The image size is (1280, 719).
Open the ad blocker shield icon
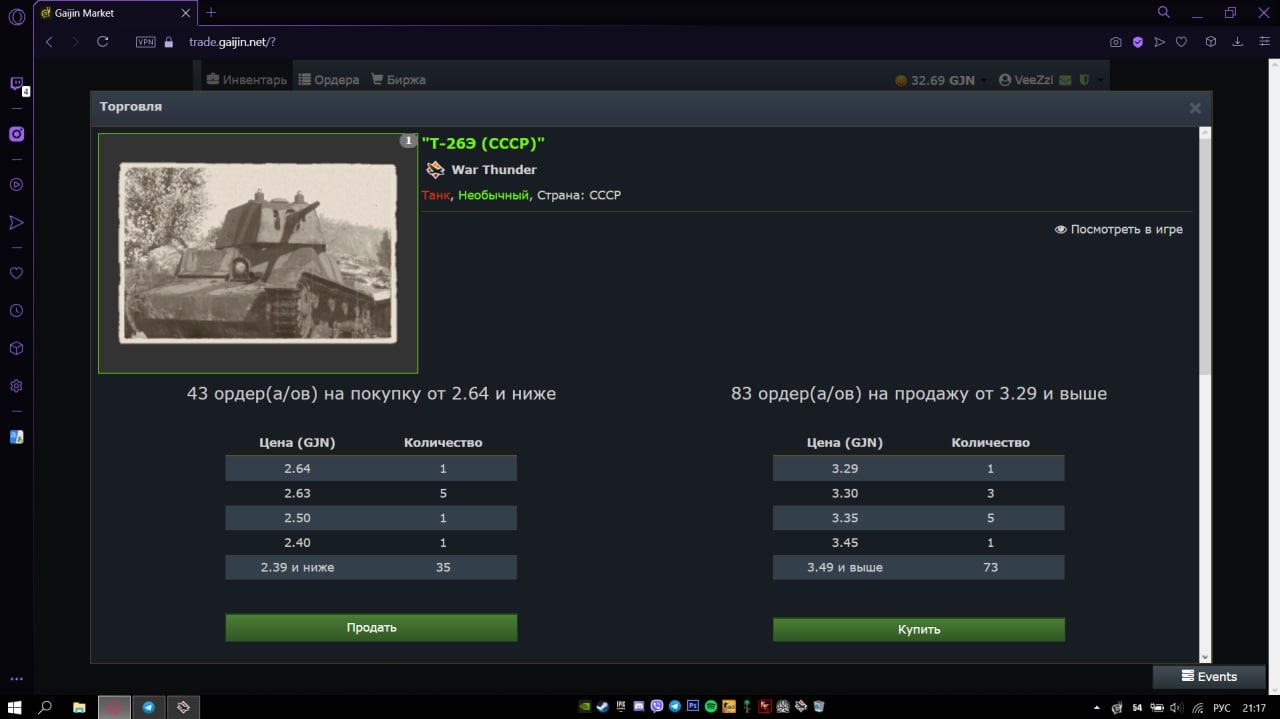(1138, 42)
